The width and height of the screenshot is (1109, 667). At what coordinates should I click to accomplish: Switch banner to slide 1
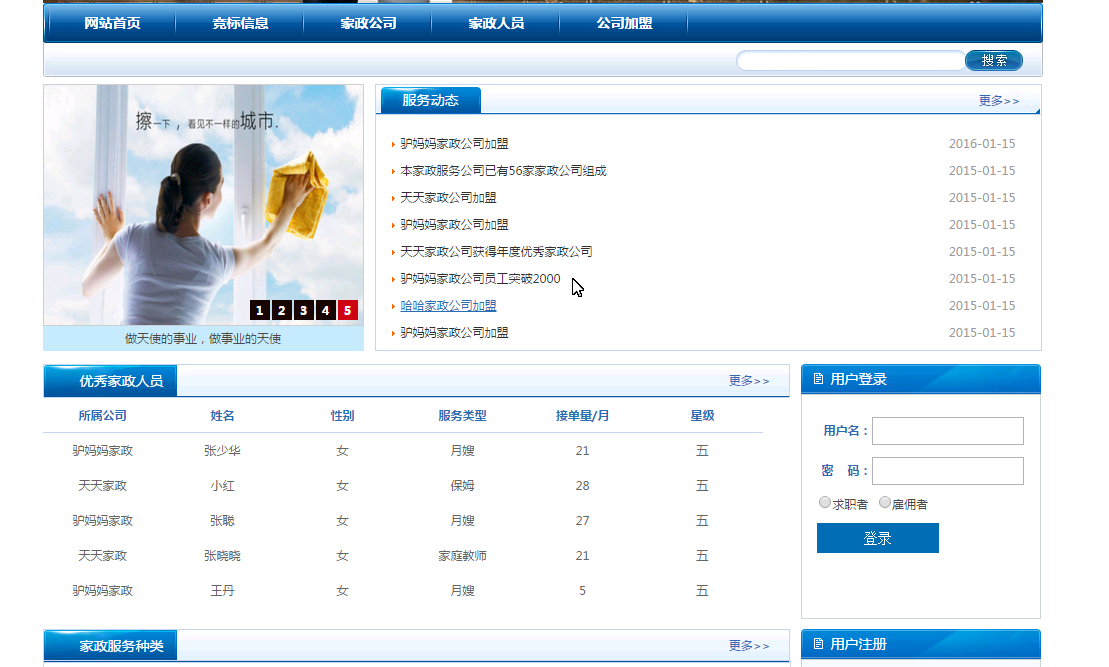(260, 311)
